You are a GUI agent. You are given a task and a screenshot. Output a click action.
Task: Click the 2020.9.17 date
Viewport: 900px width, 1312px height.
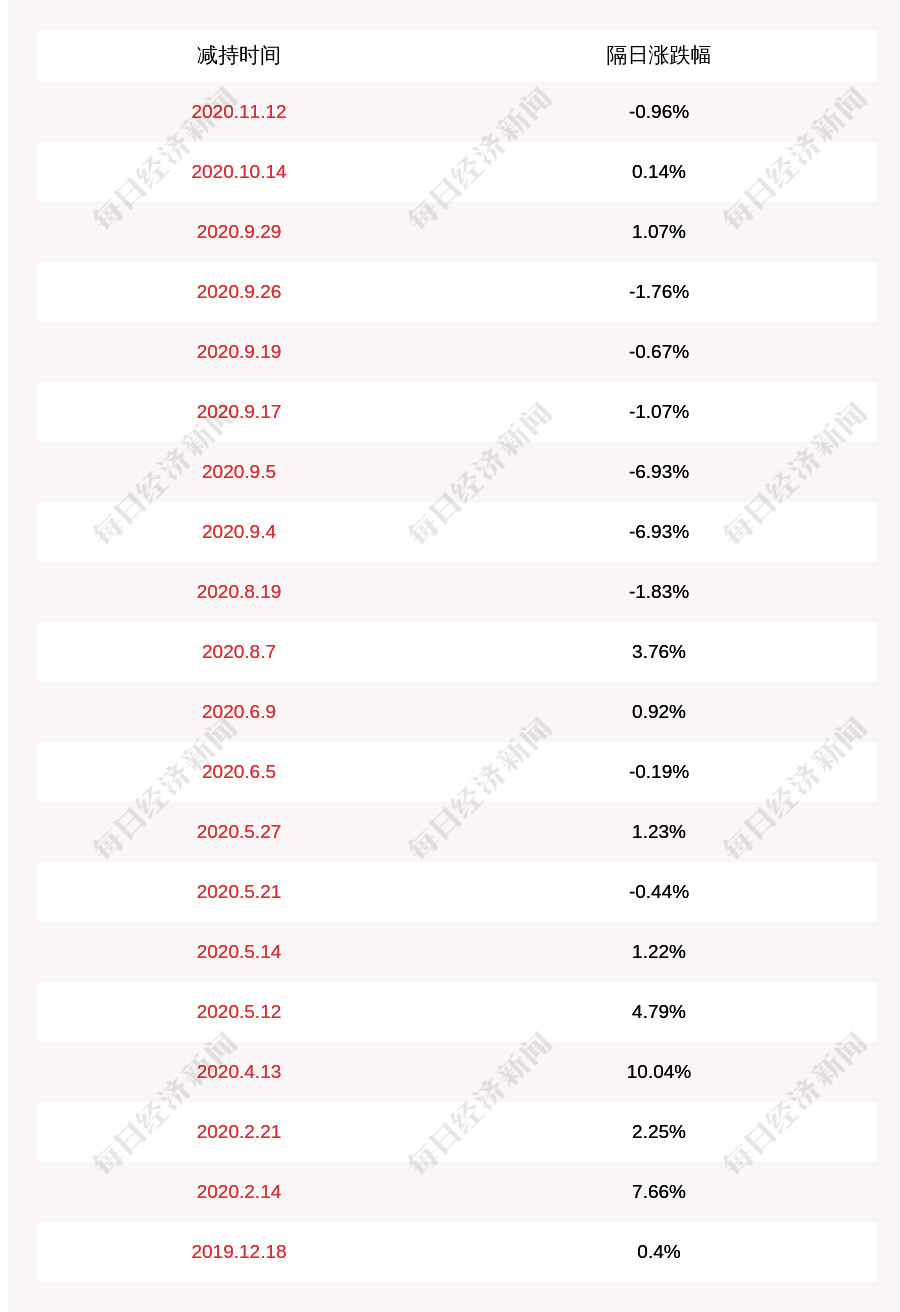(239, 411)
